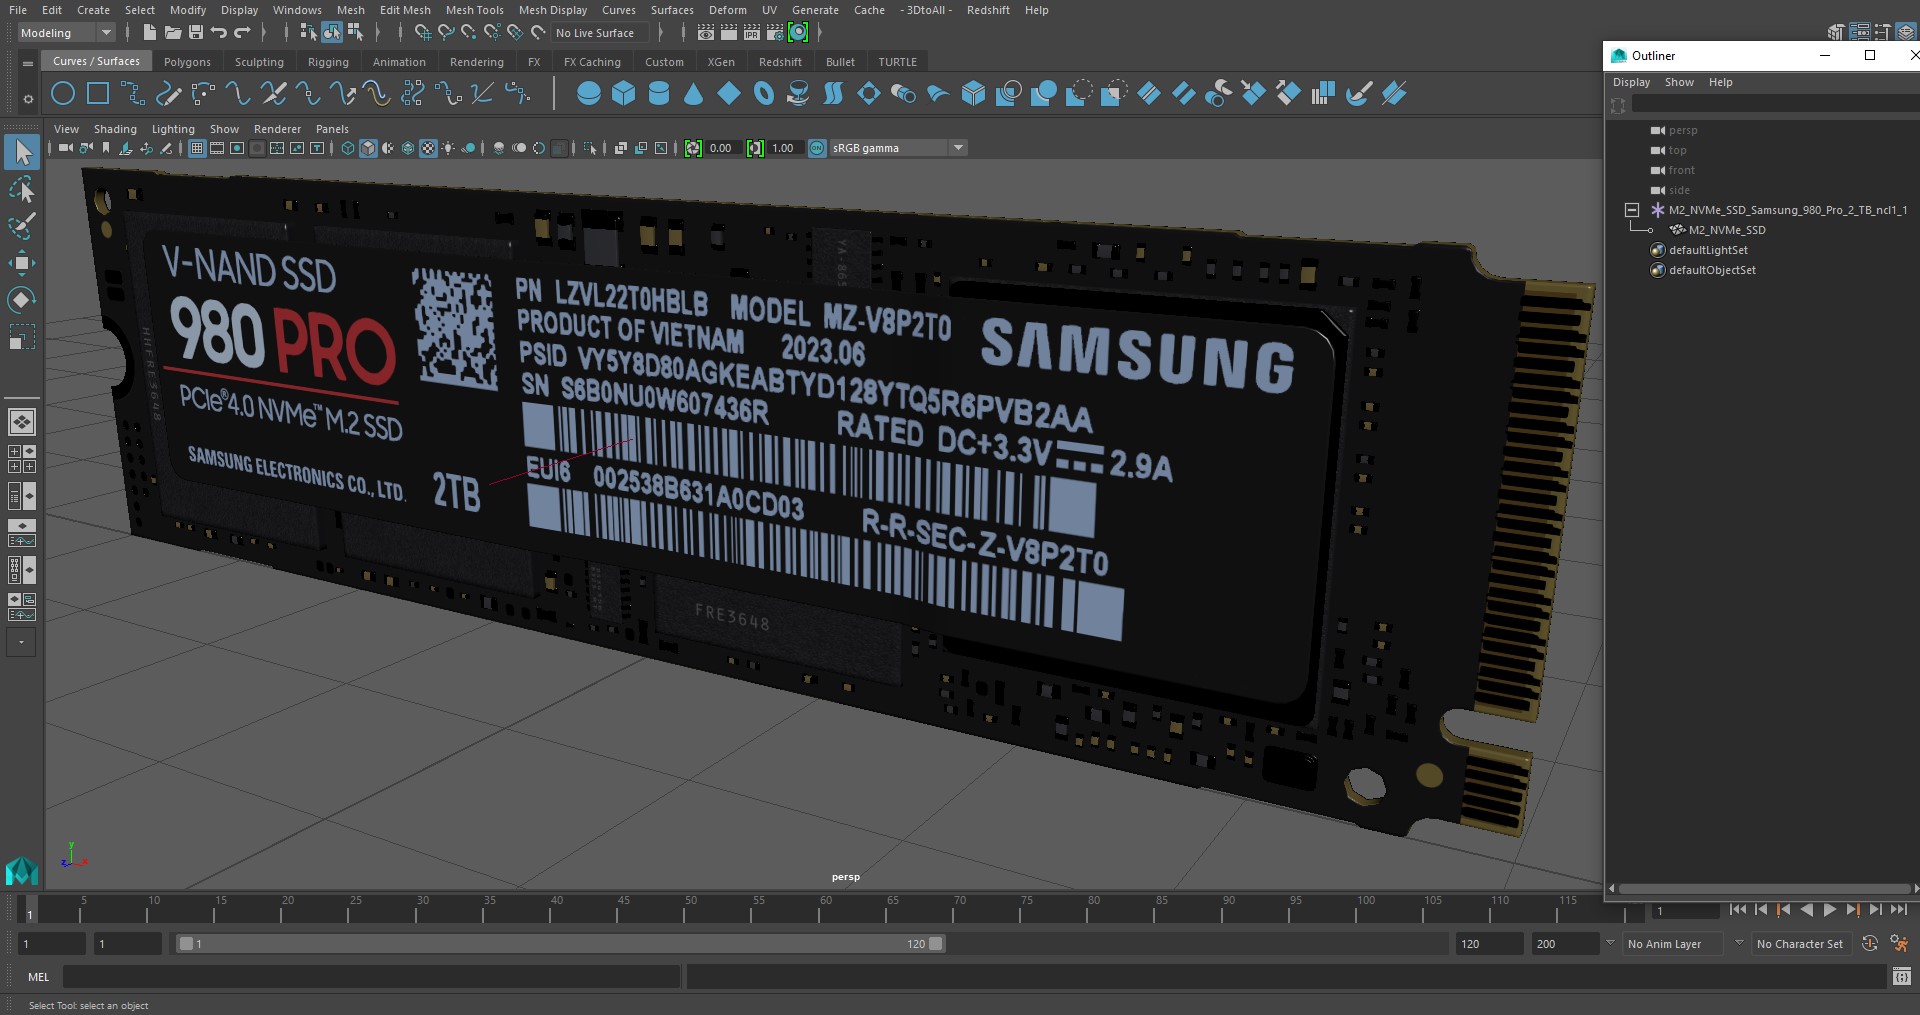Image resolution: width=1920 pixels, height=1015 pixels.
Task: Step to the next key
Action: click(1852, 910)
